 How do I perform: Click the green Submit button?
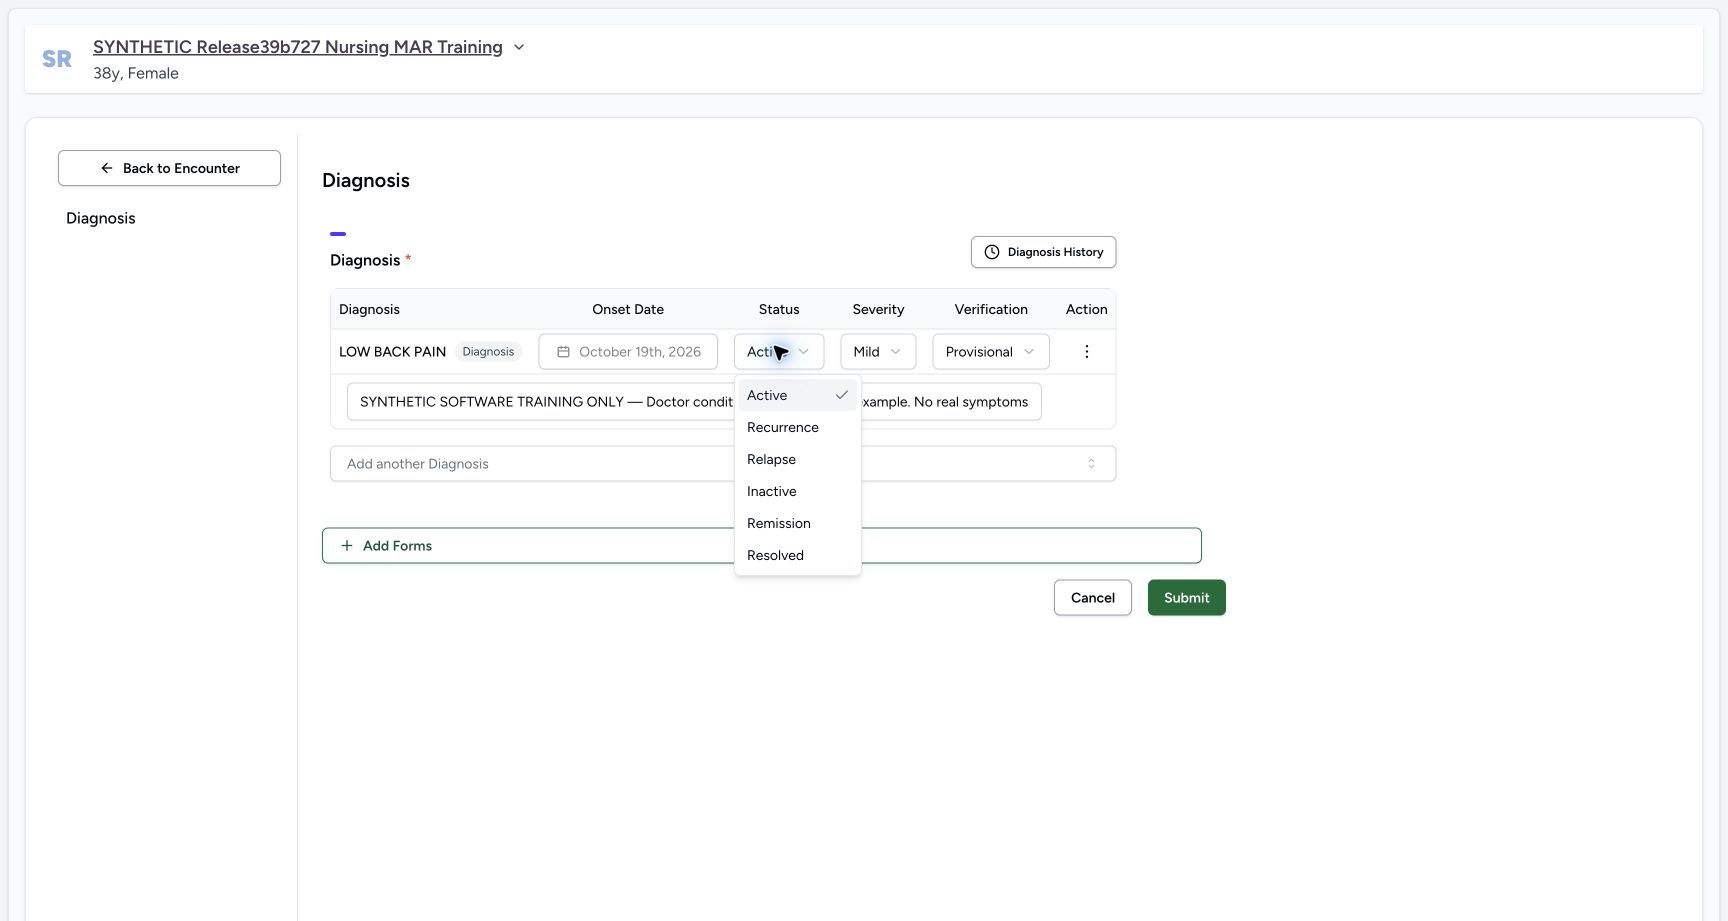coord(1187,598)
